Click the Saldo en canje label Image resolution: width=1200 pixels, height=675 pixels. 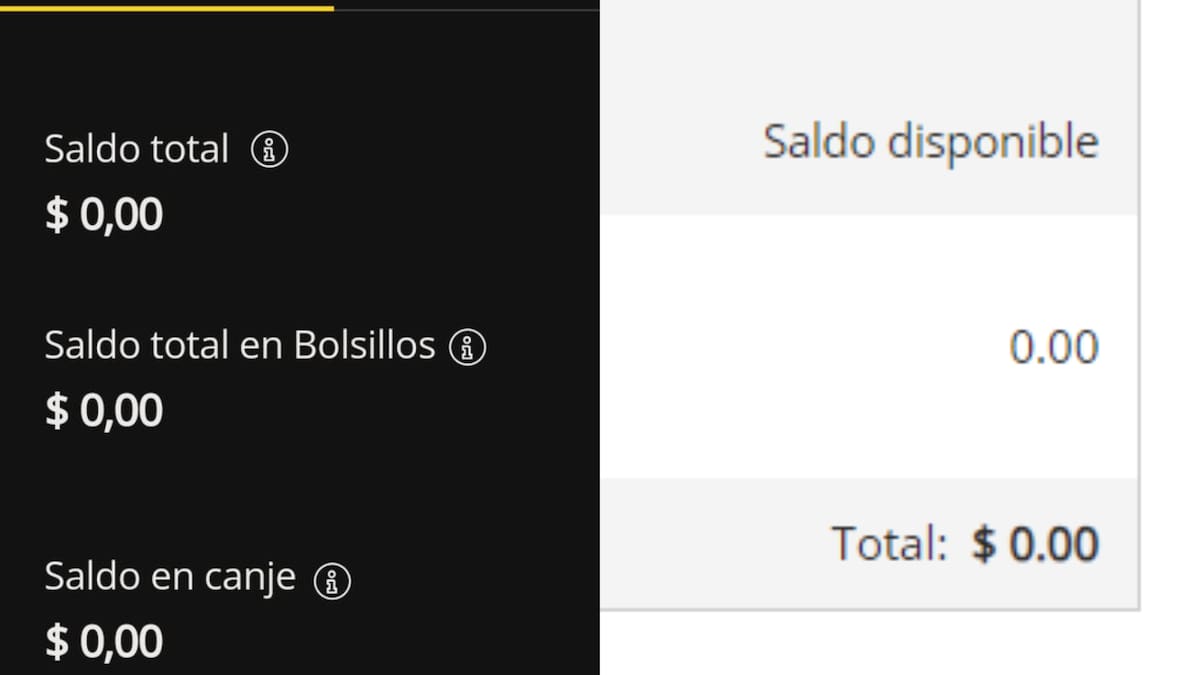tap(170, 577)
